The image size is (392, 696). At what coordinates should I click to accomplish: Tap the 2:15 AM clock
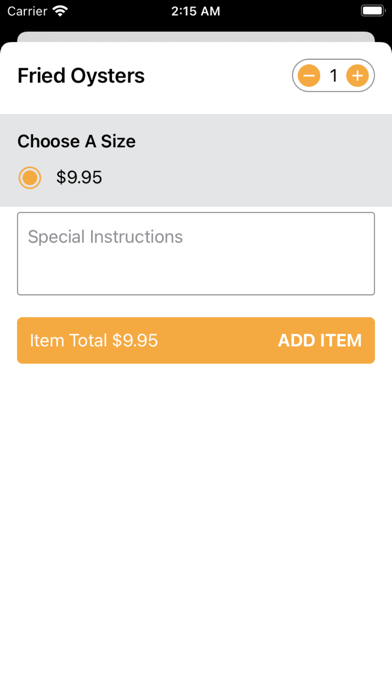point(196,11)
